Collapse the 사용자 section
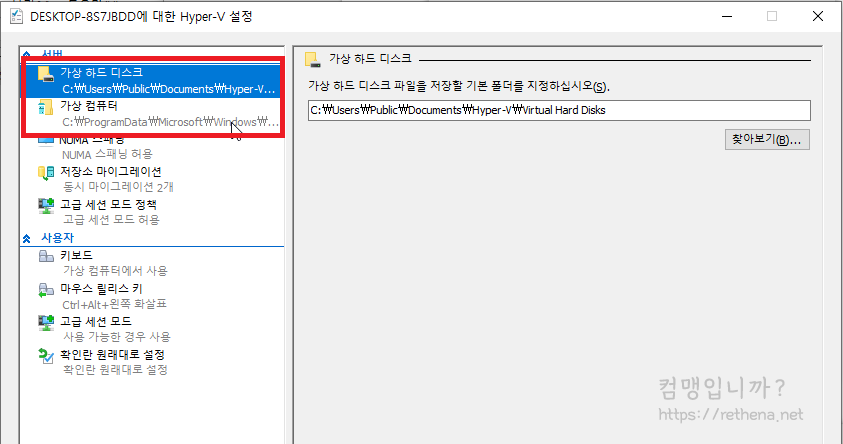843x444 pixels. (x=26, y=238)
